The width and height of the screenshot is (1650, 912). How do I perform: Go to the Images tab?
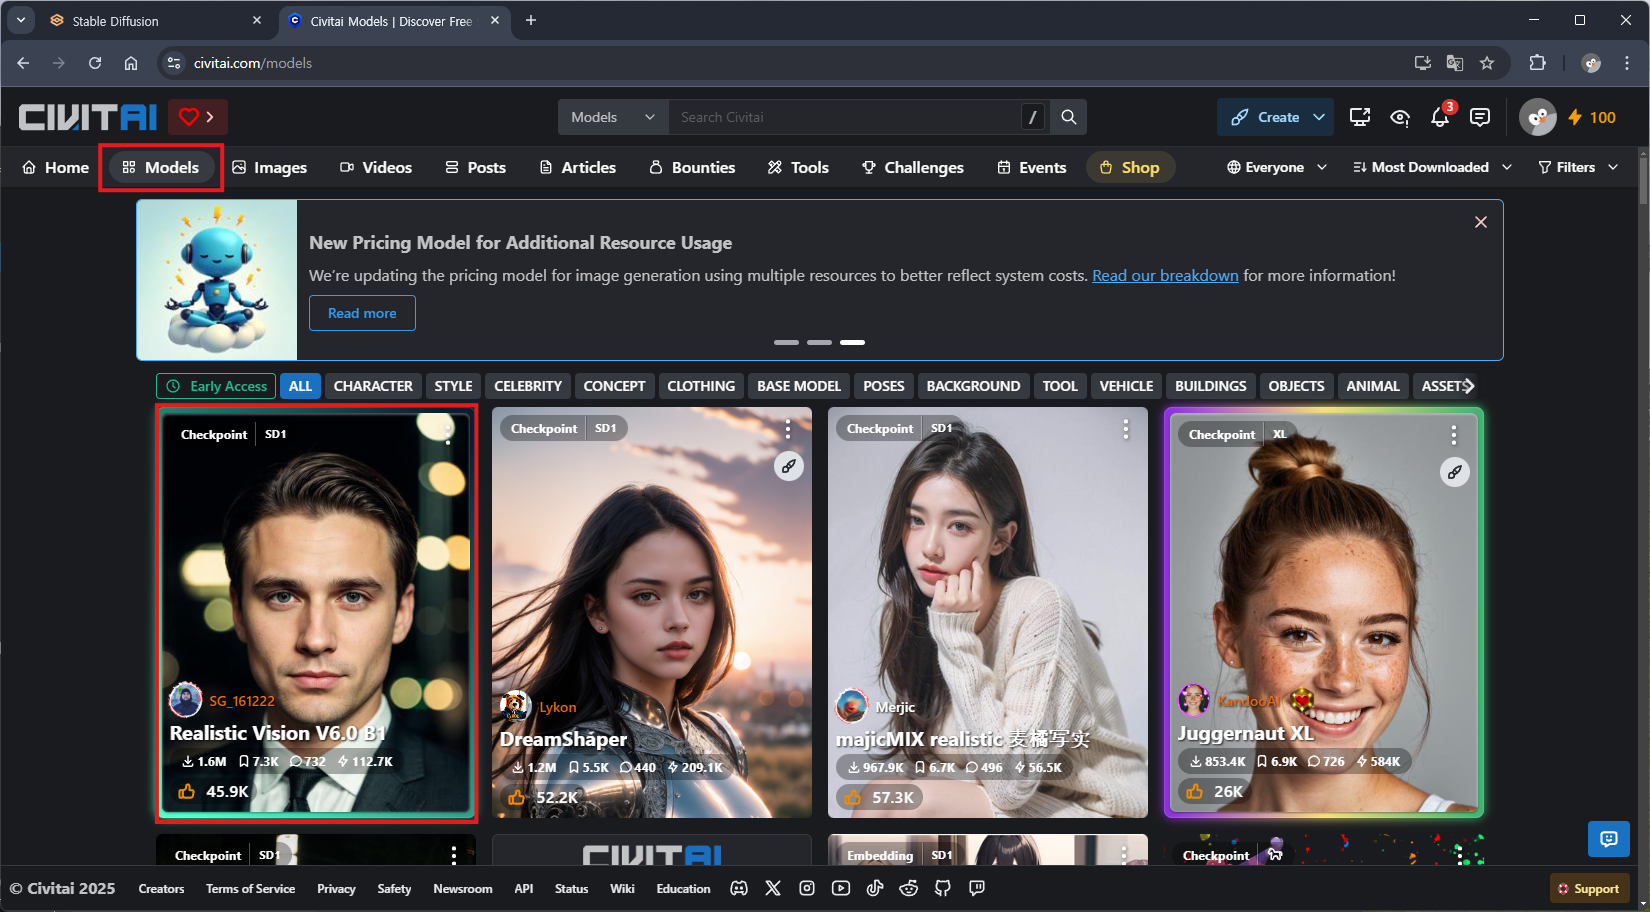coord(270,167)
